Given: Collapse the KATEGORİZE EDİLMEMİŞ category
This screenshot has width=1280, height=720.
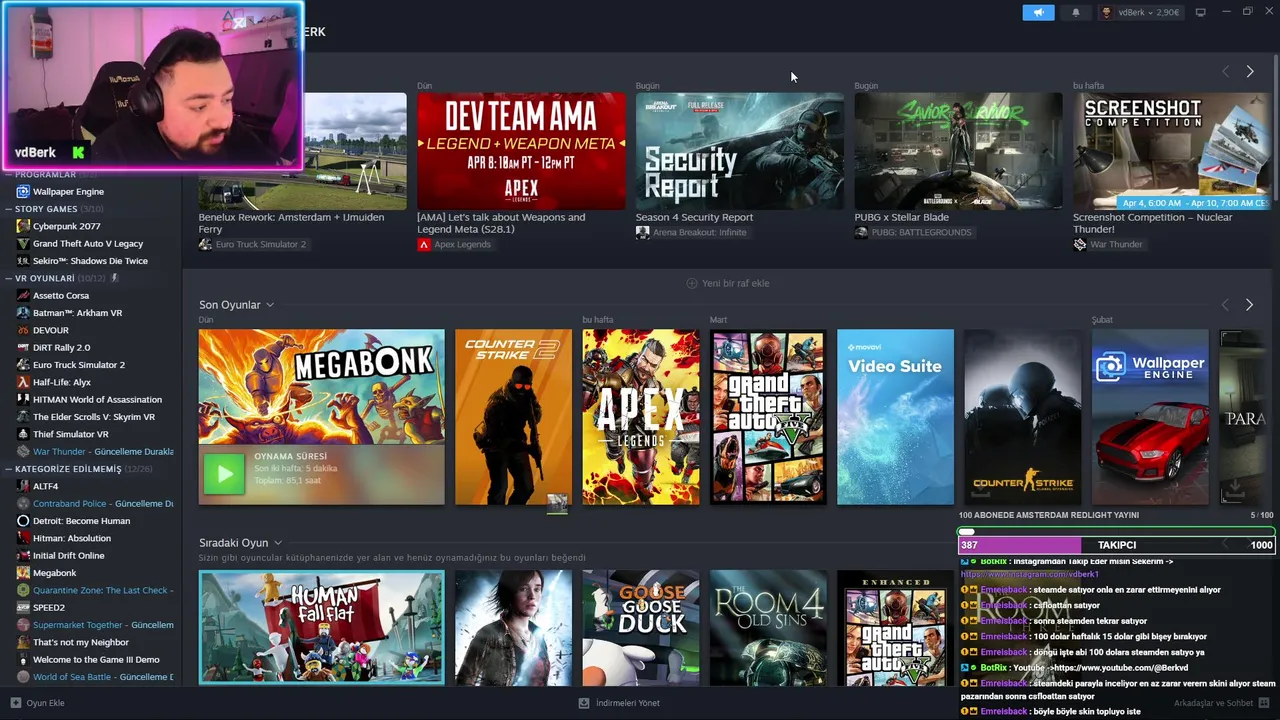Looking at the screenshot, I should point(8,468).
